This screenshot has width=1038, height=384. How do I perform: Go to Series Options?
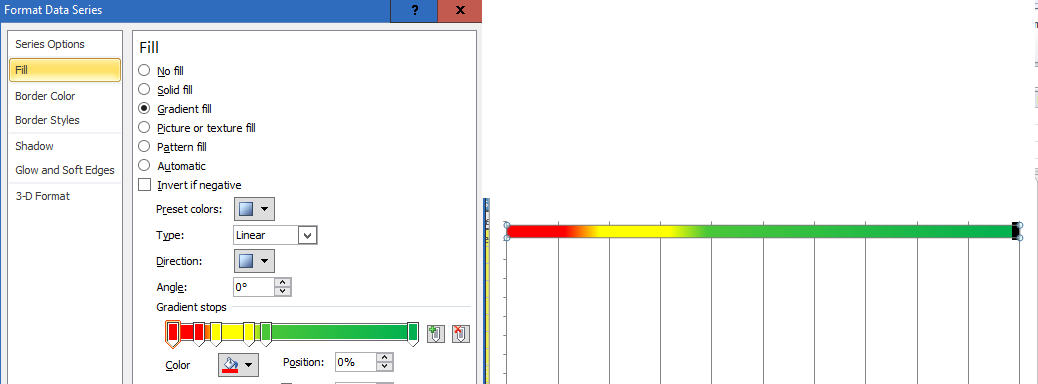point(50,44)
